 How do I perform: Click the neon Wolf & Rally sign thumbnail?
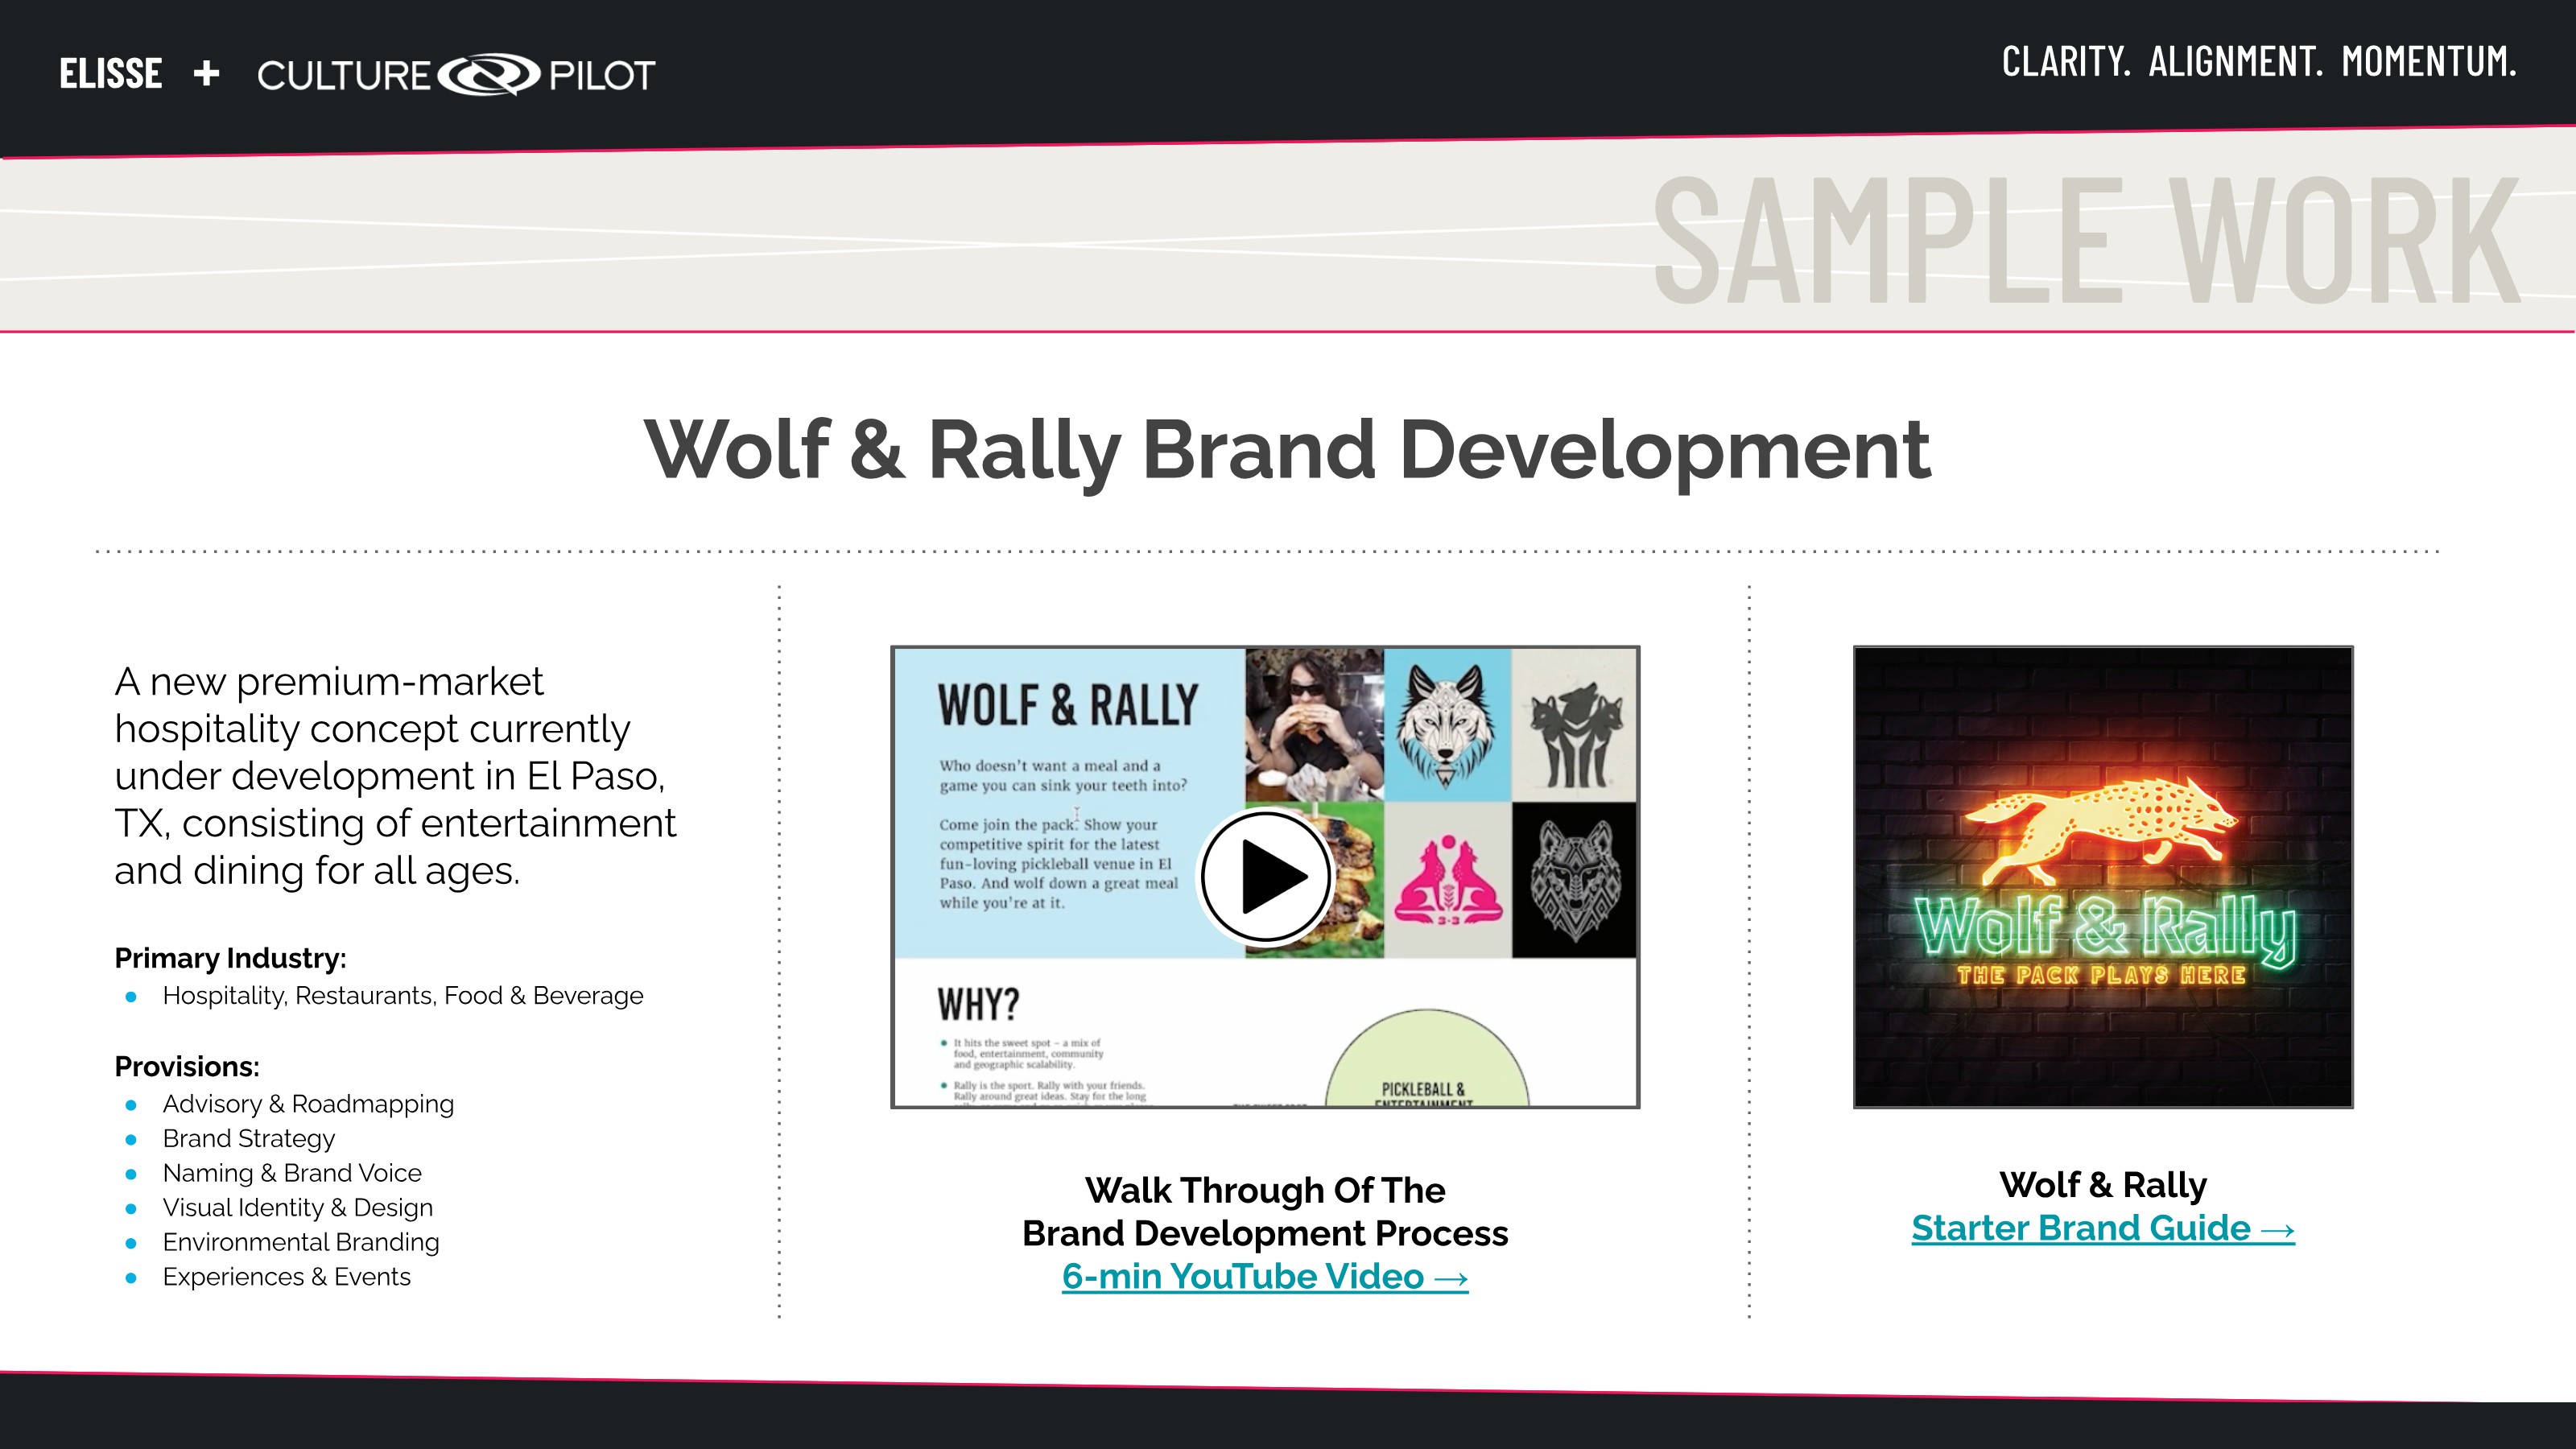click(2103, 877)
